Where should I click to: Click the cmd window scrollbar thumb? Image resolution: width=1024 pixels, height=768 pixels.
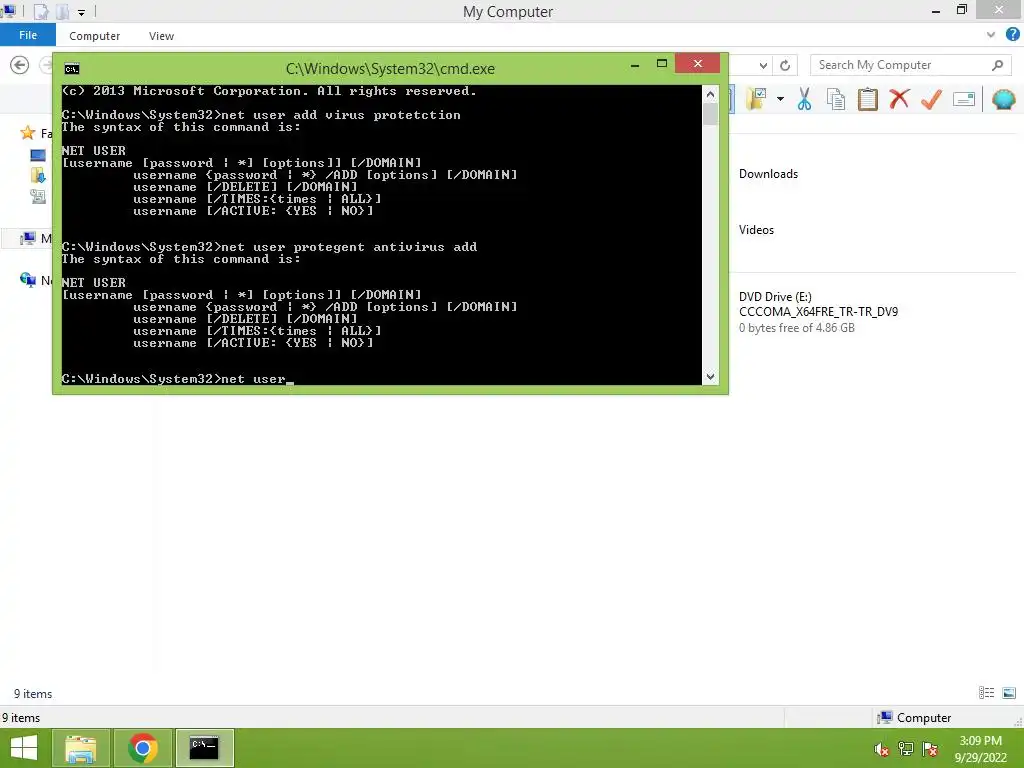coord(710,114)
